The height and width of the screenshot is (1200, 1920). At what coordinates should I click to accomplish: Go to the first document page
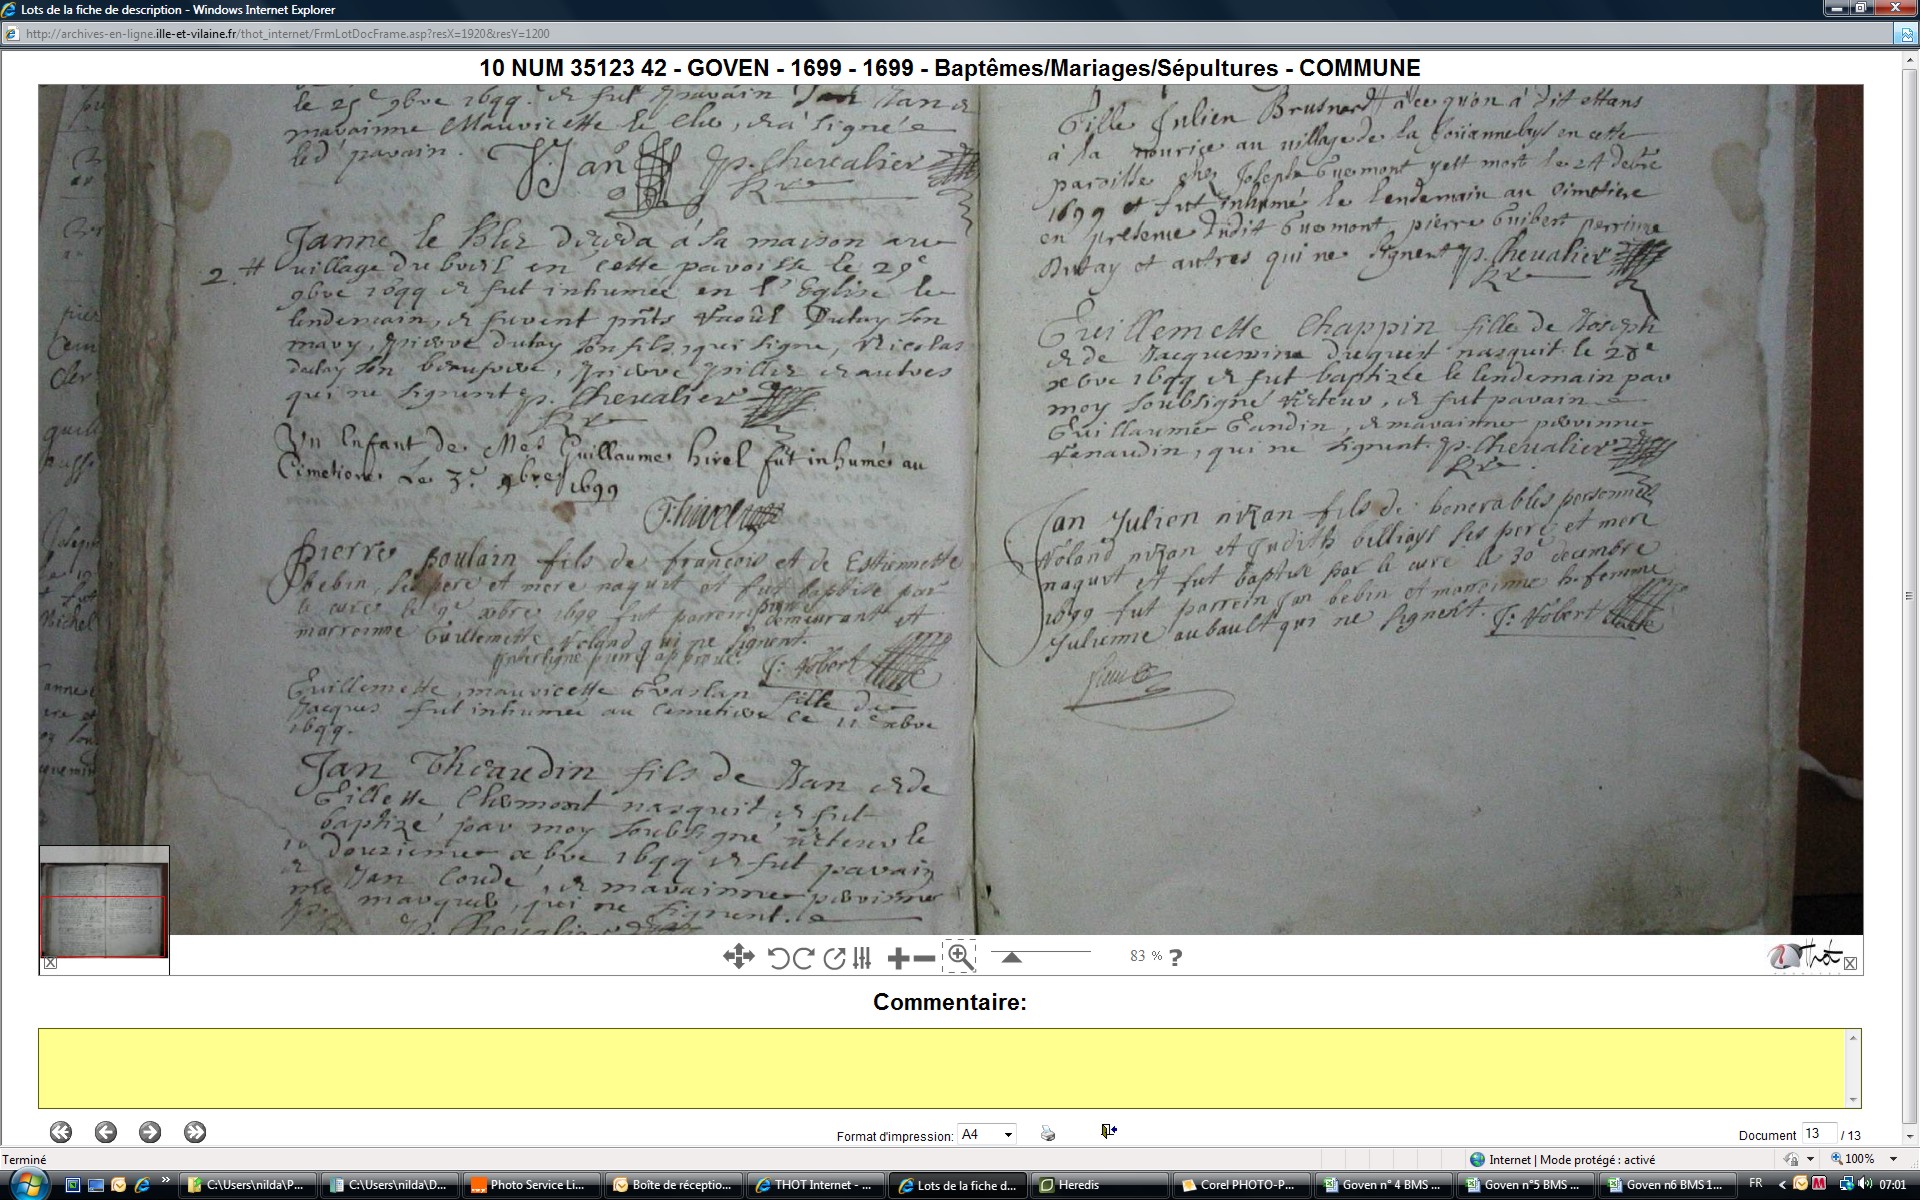(61, 1132)
